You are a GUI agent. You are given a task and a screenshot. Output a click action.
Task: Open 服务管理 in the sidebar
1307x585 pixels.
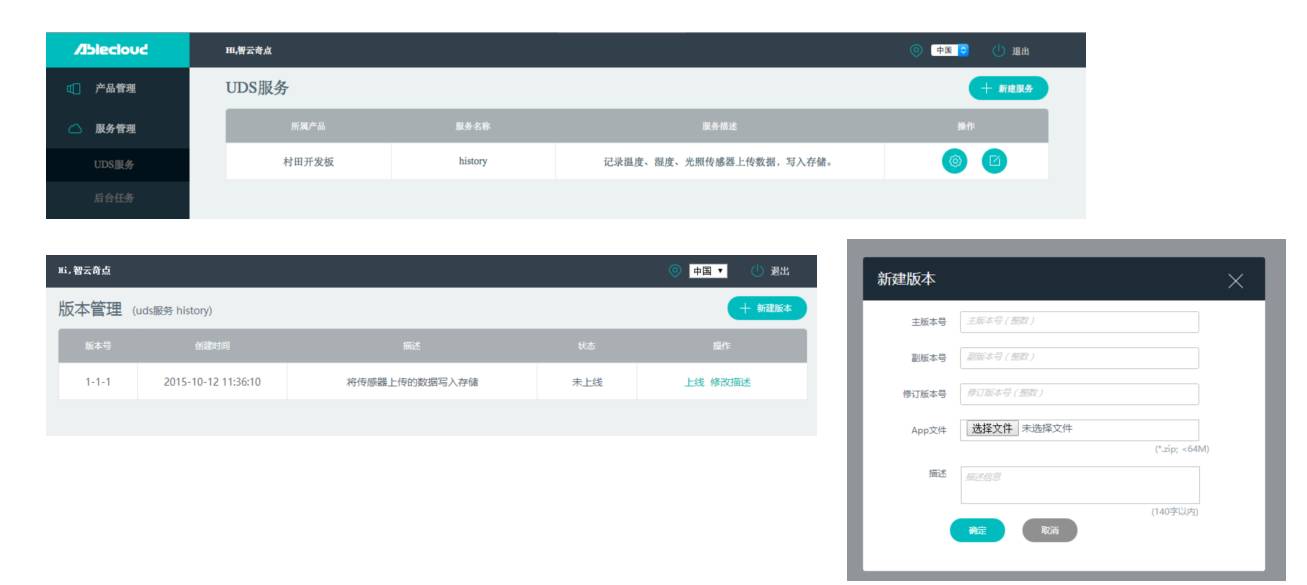pos(117,128)
